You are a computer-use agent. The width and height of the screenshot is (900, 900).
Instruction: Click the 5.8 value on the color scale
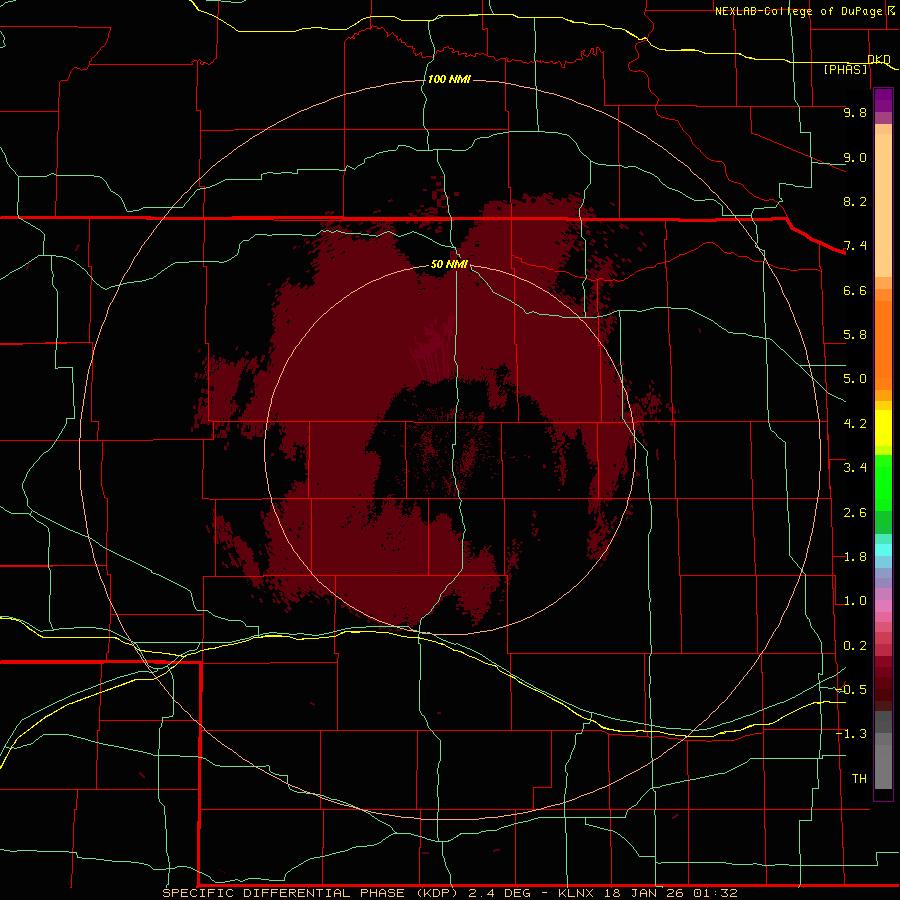855,335
